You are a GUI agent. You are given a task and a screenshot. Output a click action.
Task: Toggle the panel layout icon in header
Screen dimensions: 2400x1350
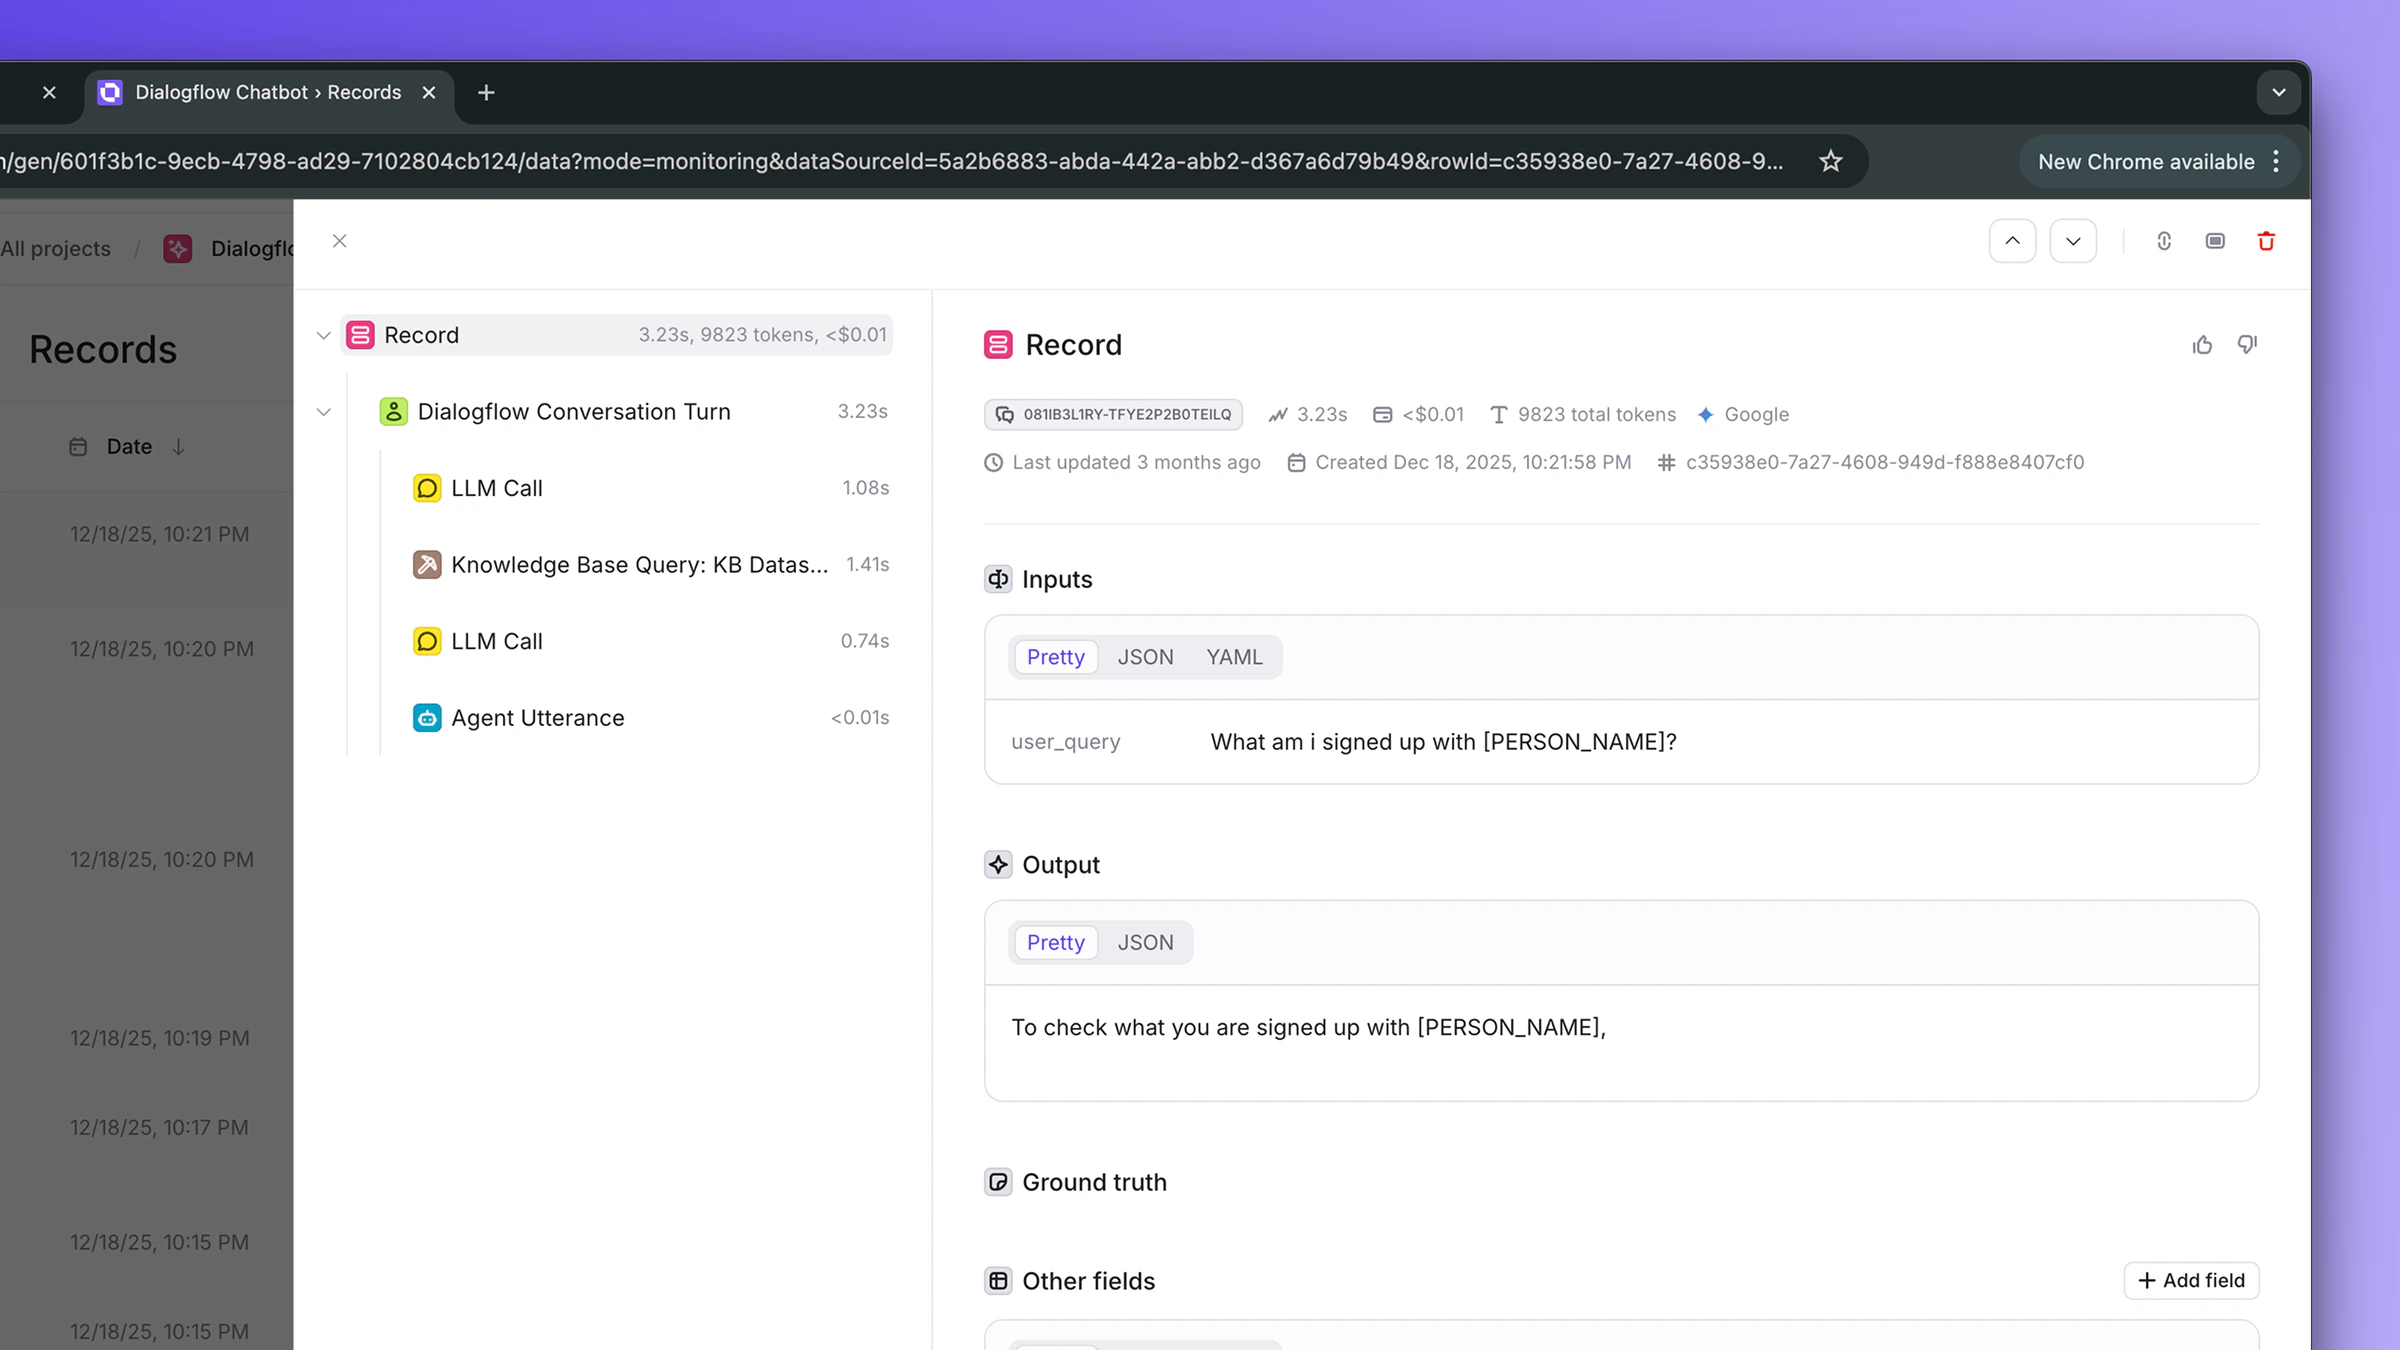2215,241
